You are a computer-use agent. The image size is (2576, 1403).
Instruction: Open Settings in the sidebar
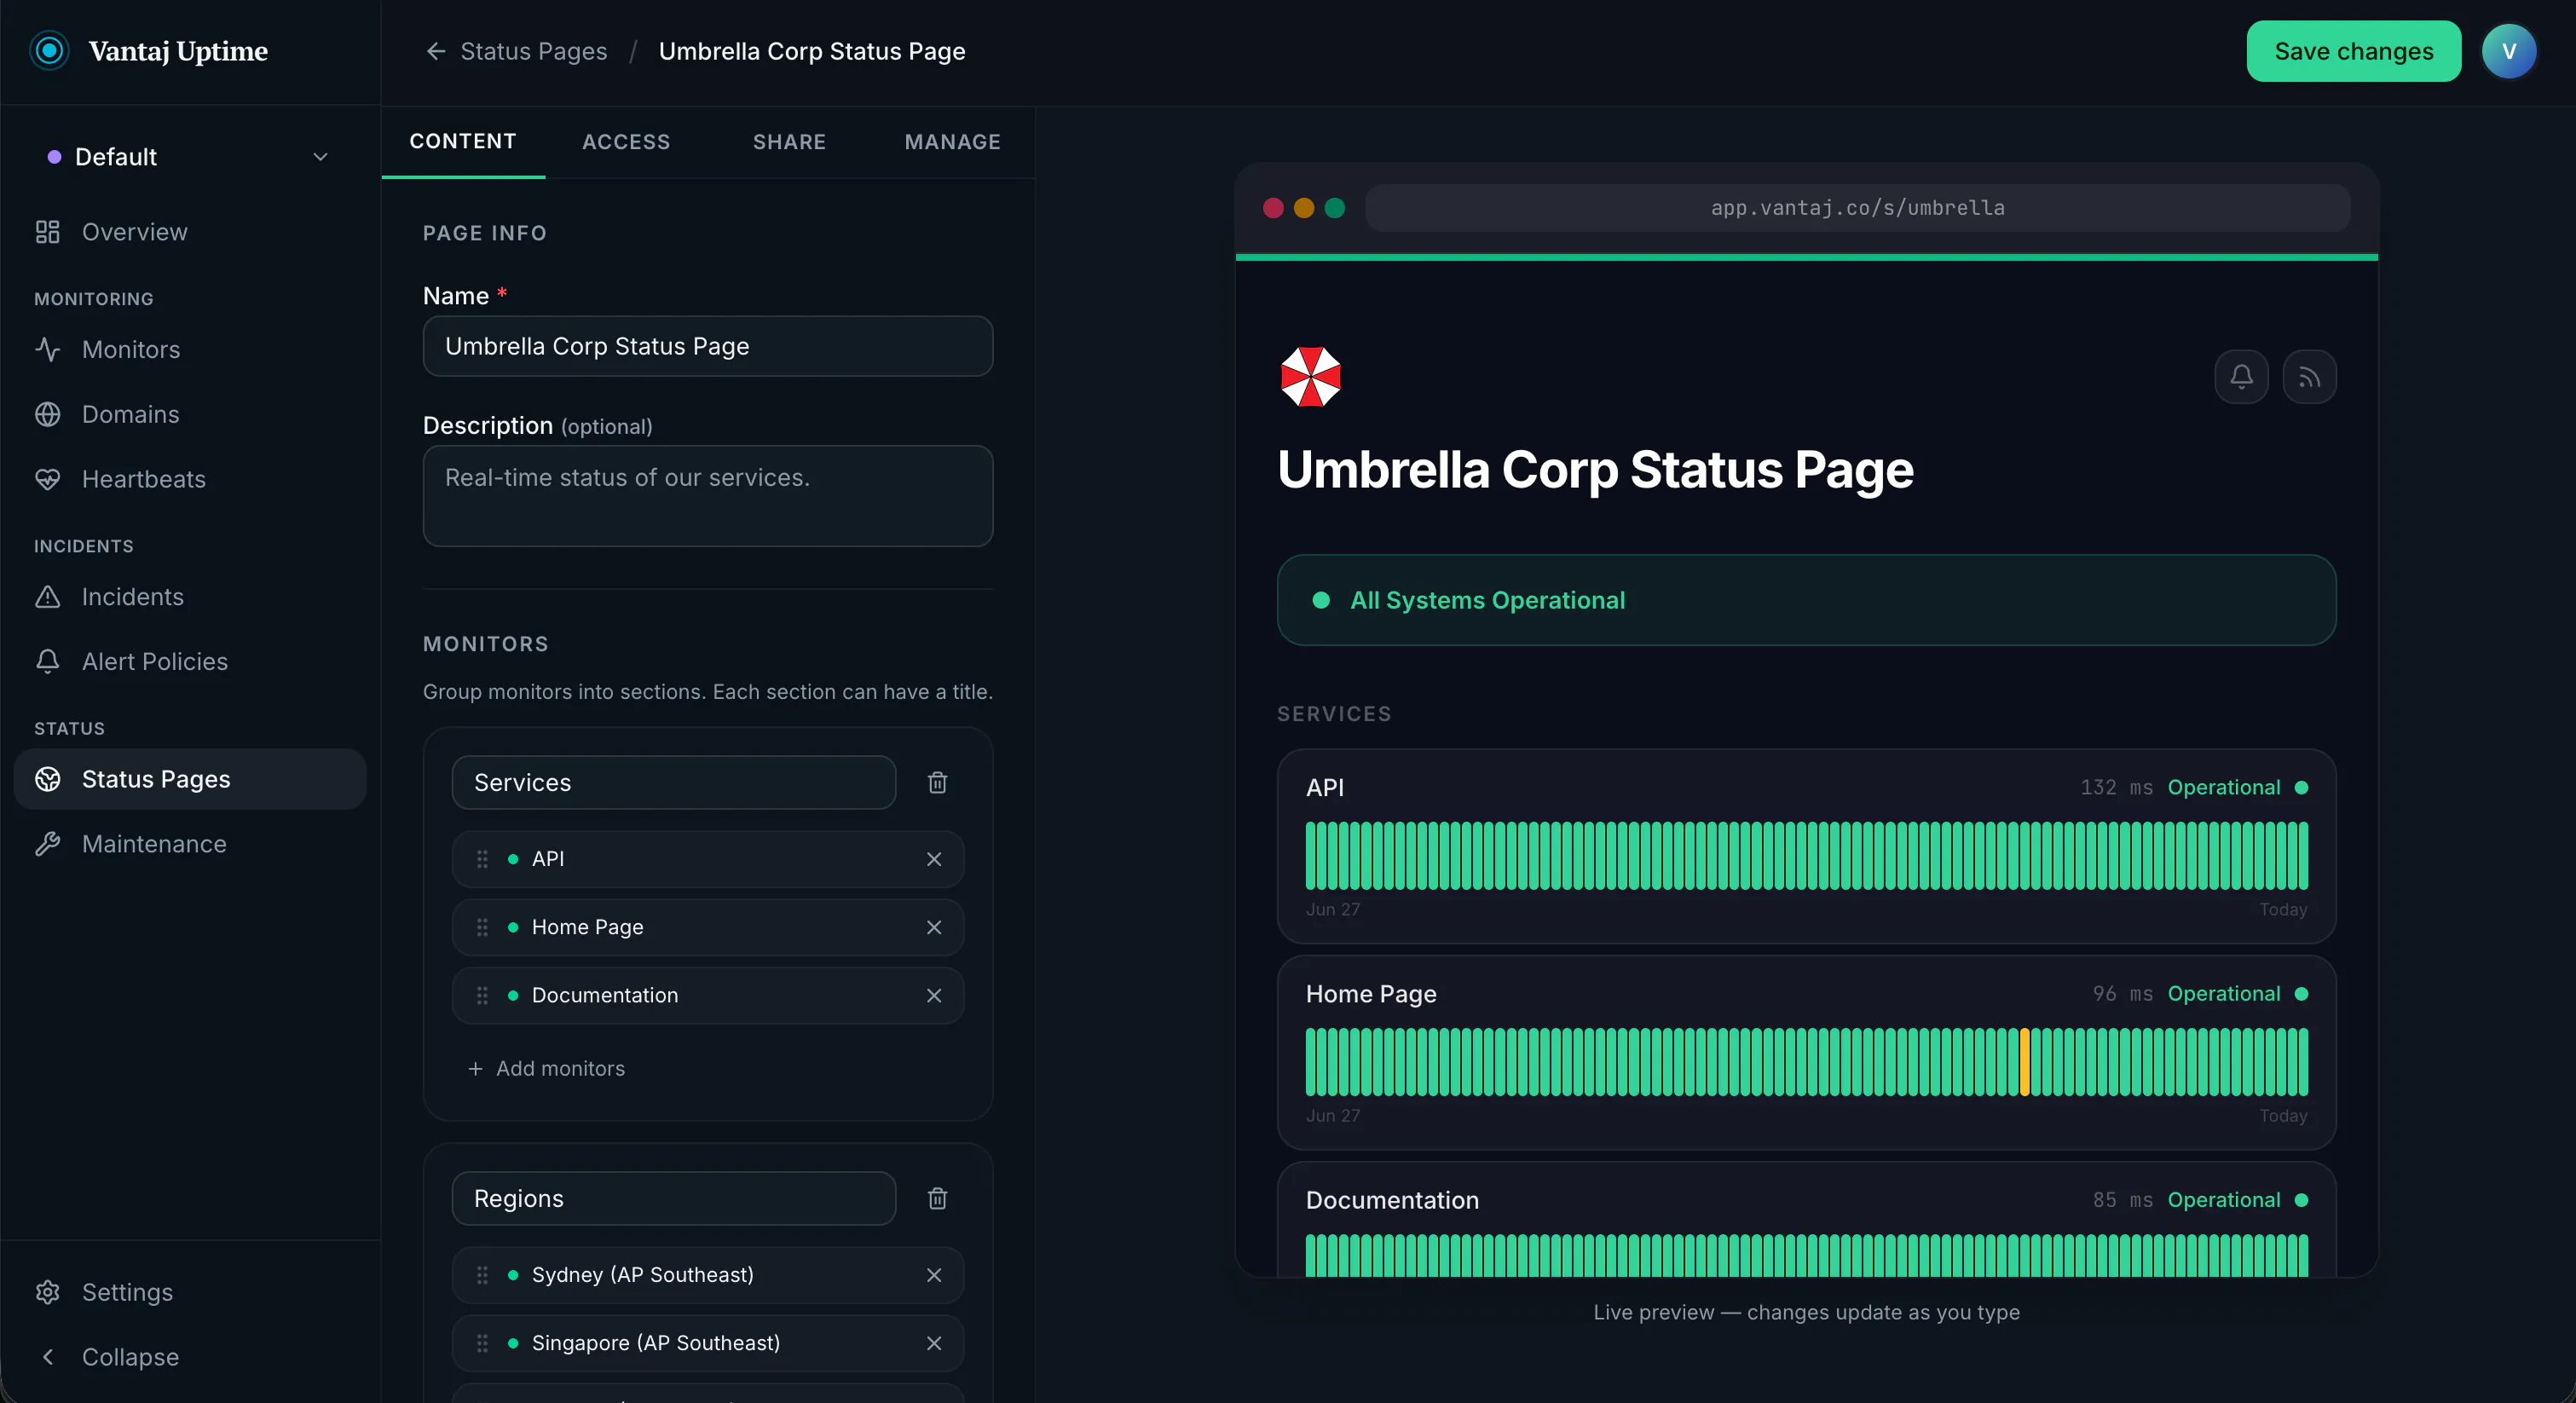click(x=190, y=1292)
